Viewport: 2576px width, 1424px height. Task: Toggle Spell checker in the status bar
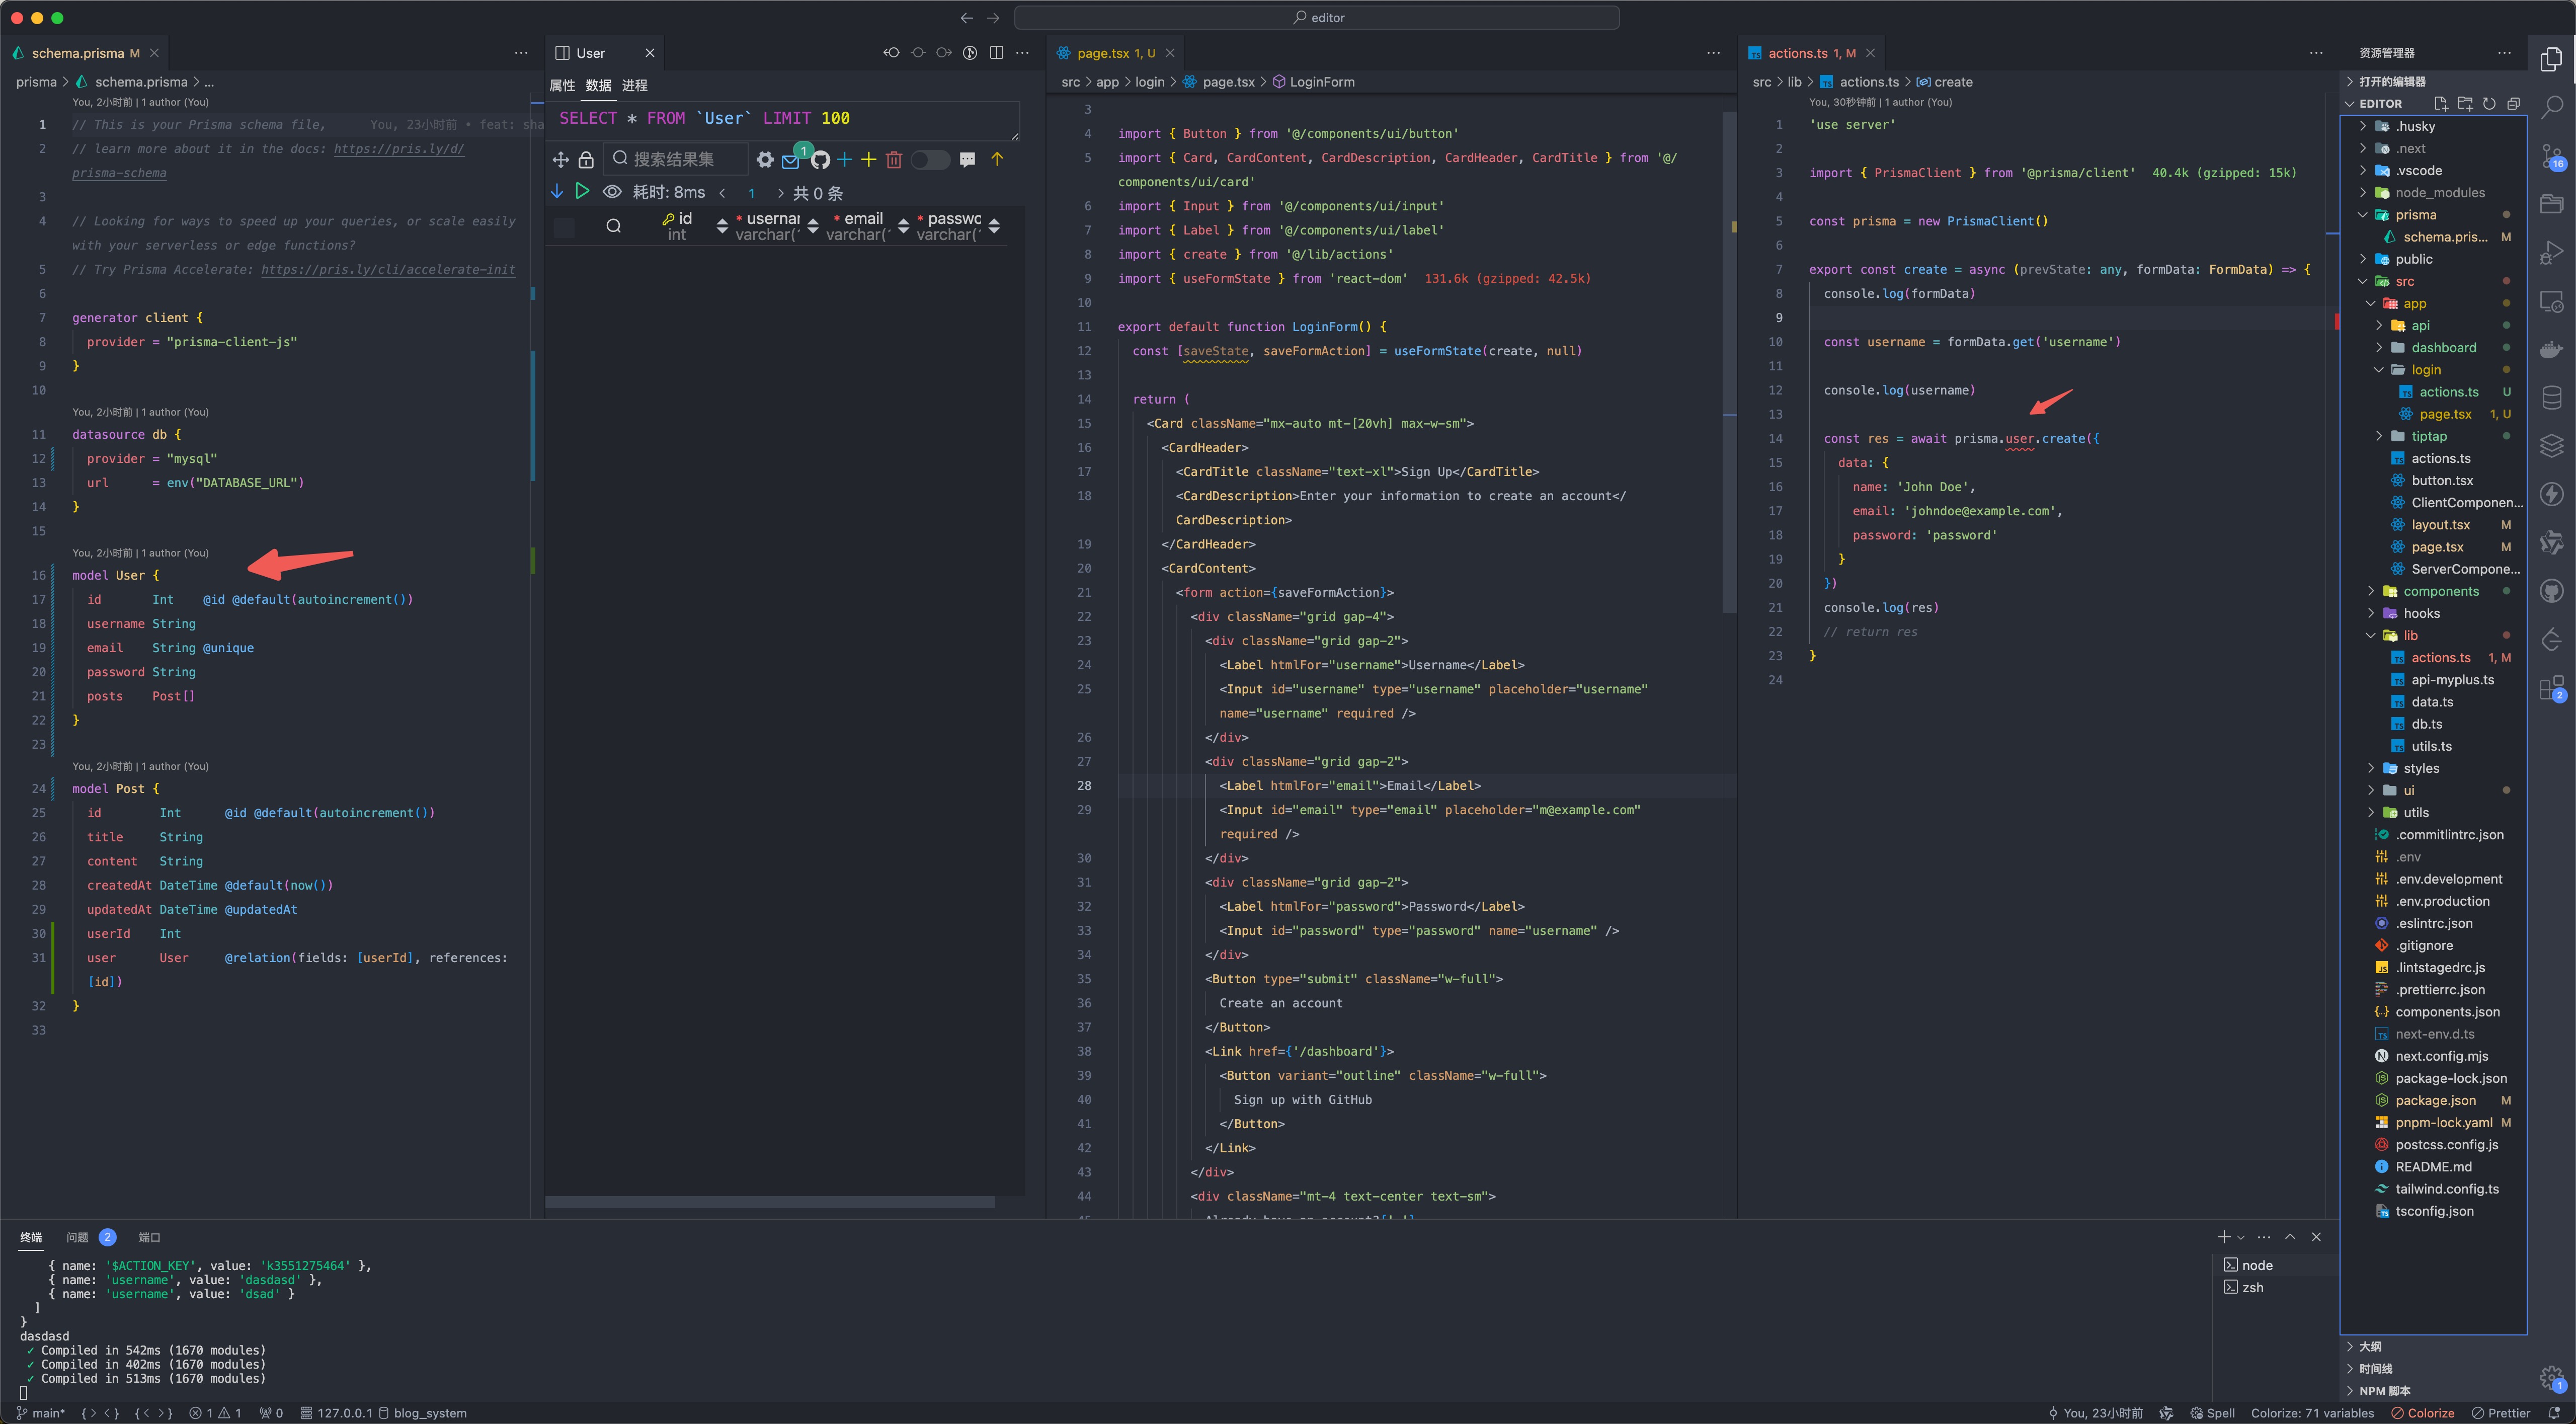[2212, 1412]
